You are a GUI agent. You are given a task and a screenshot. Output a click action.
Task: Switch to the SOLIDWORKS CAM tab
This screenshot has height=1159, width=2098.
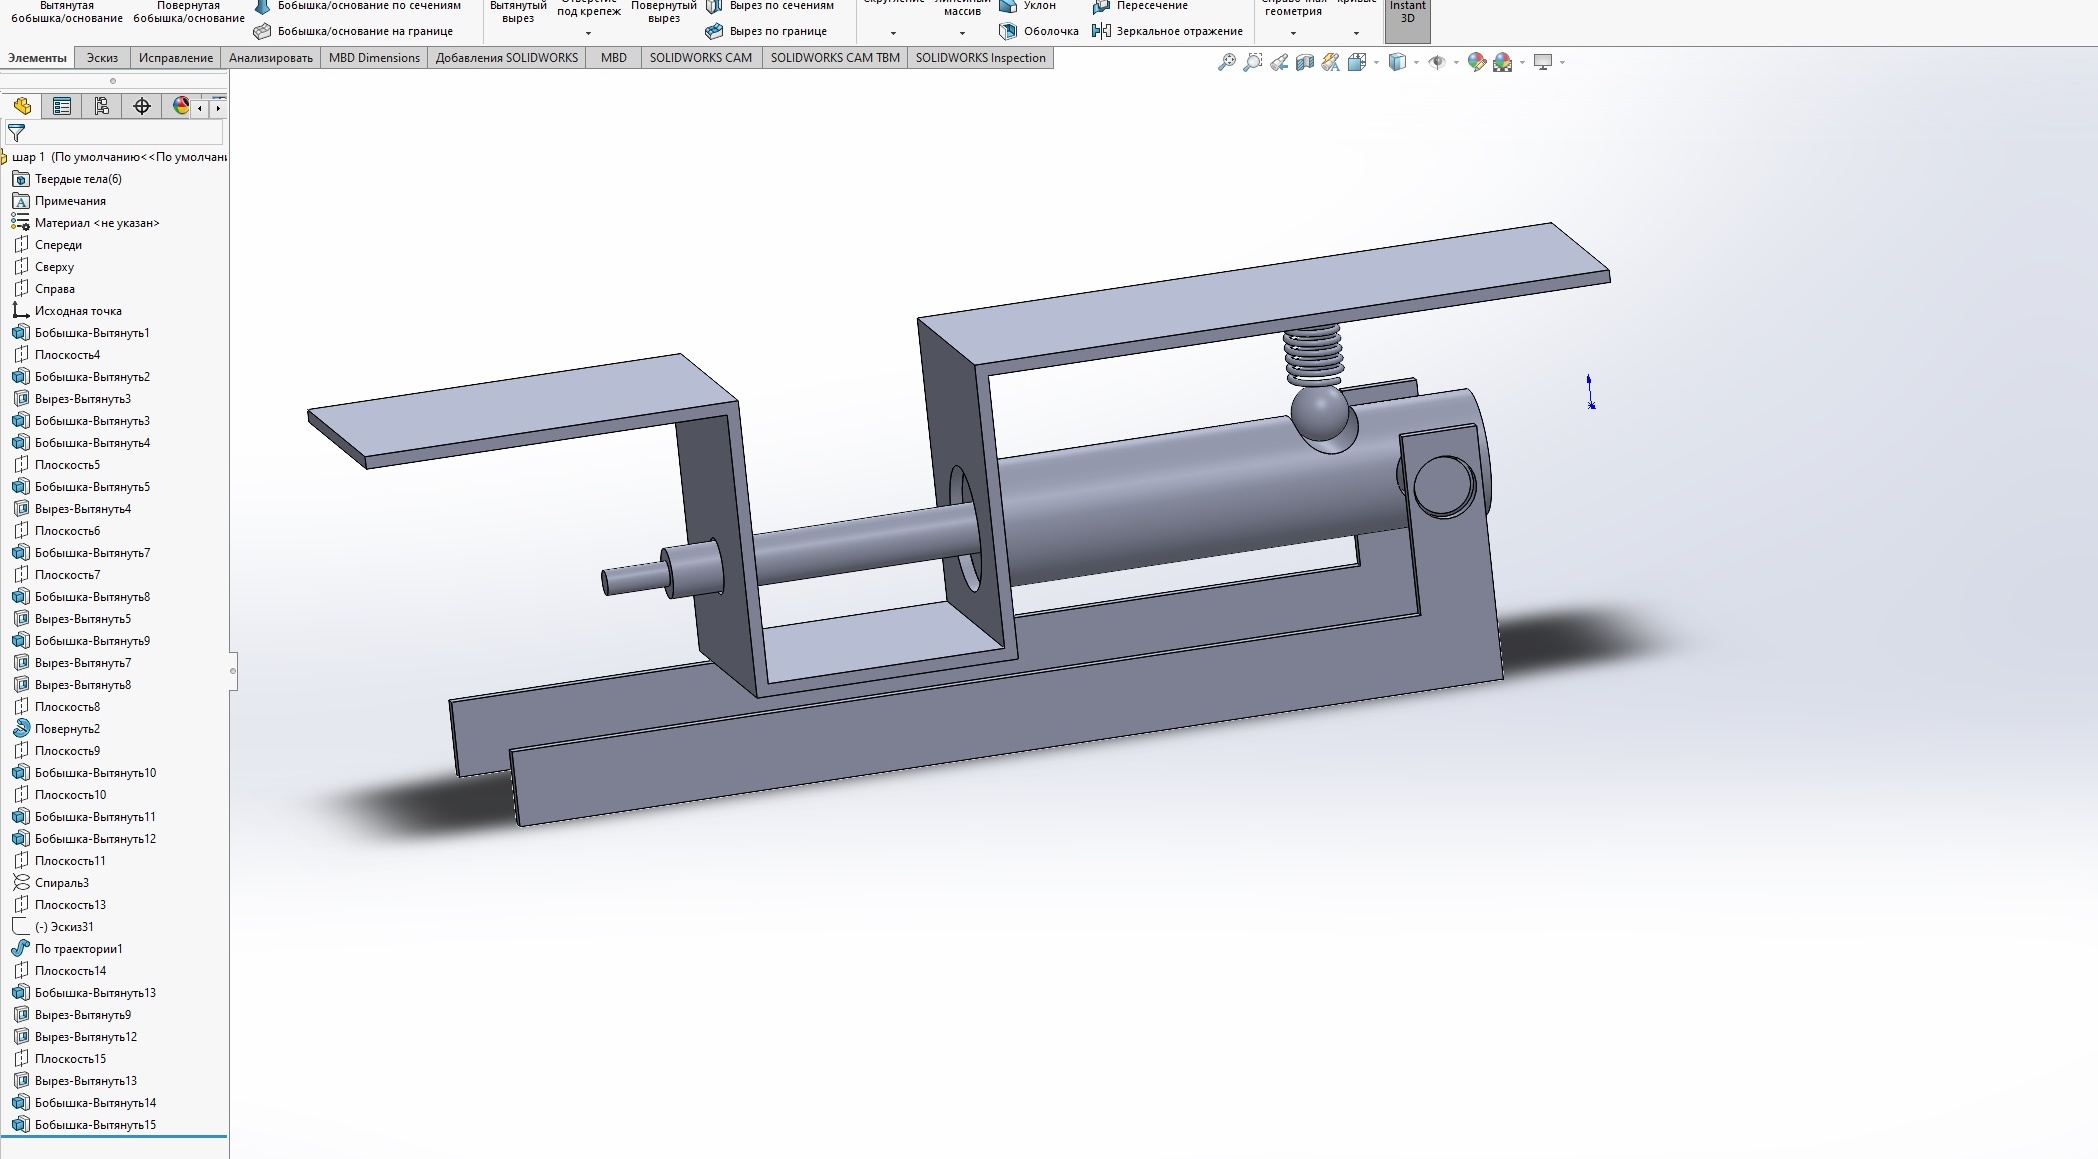(x=701, y=58)
